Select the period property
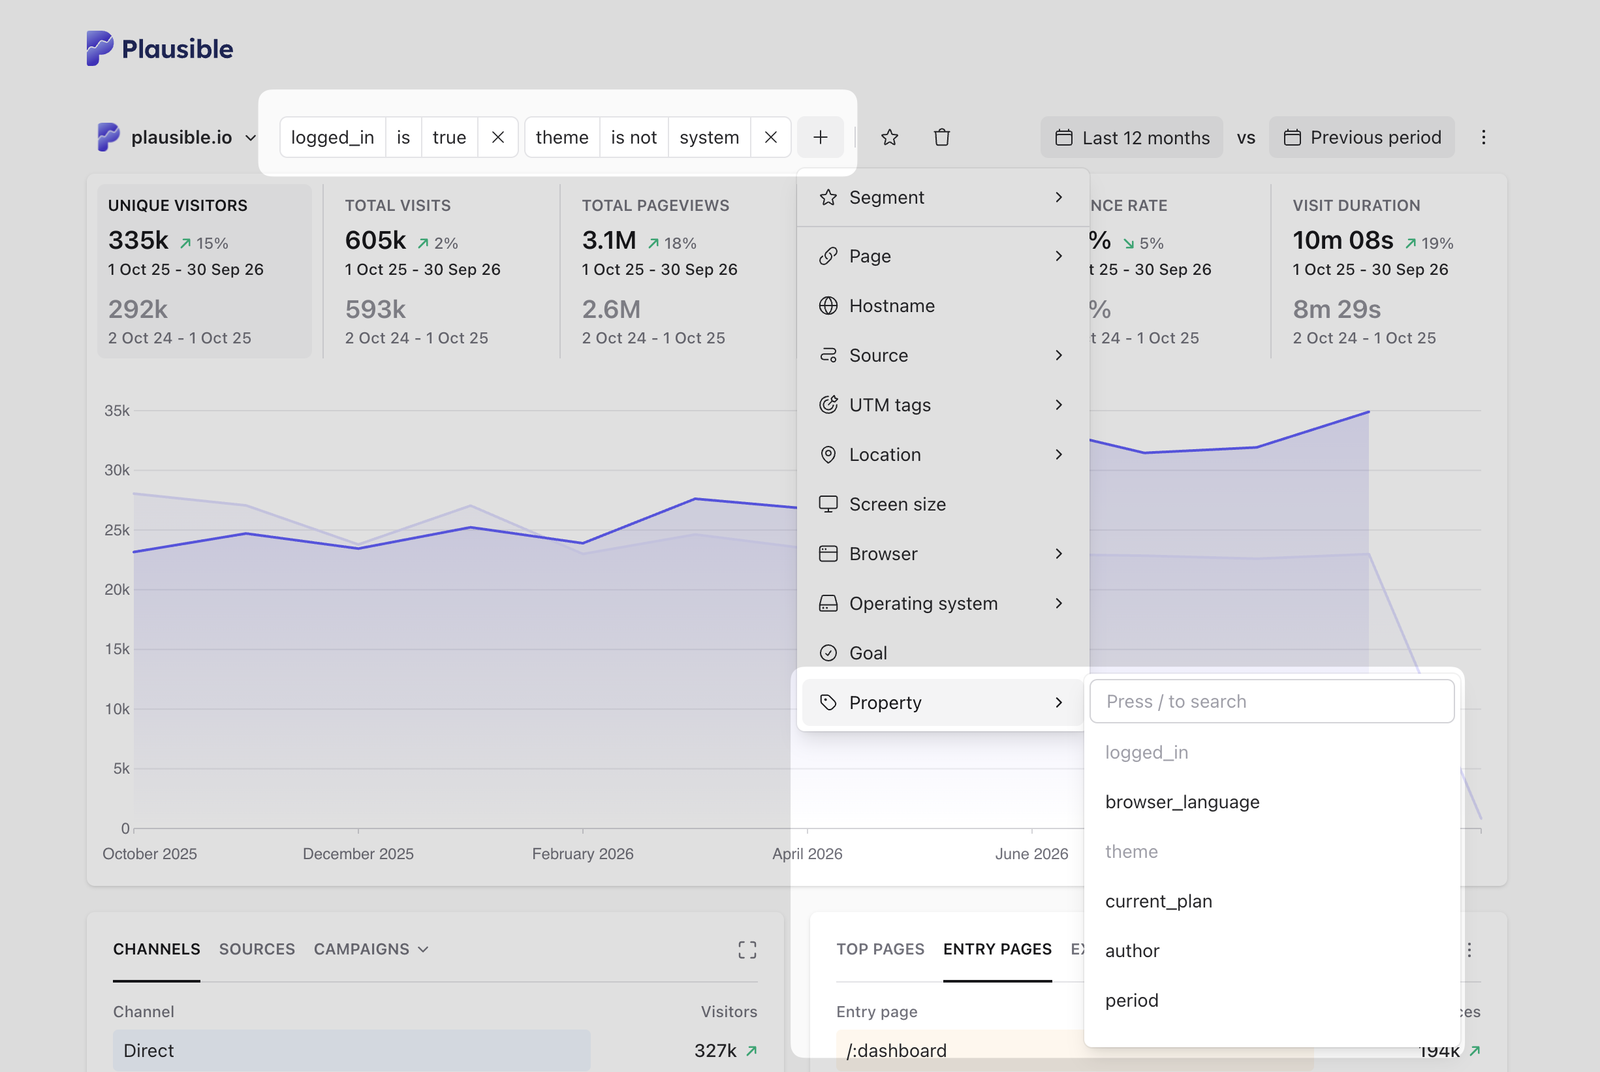 click(1272, 1000)
